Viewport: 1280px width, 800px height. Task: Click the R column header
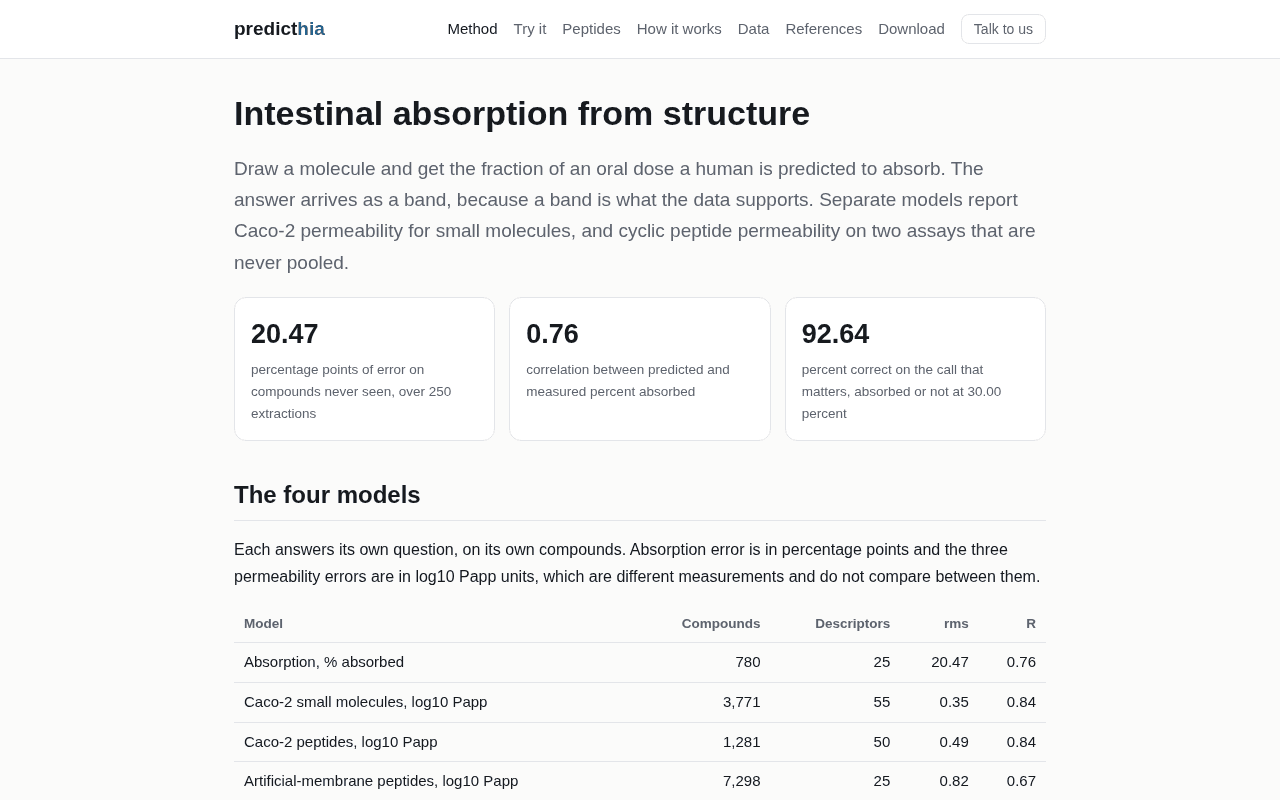coord(1031,623)
